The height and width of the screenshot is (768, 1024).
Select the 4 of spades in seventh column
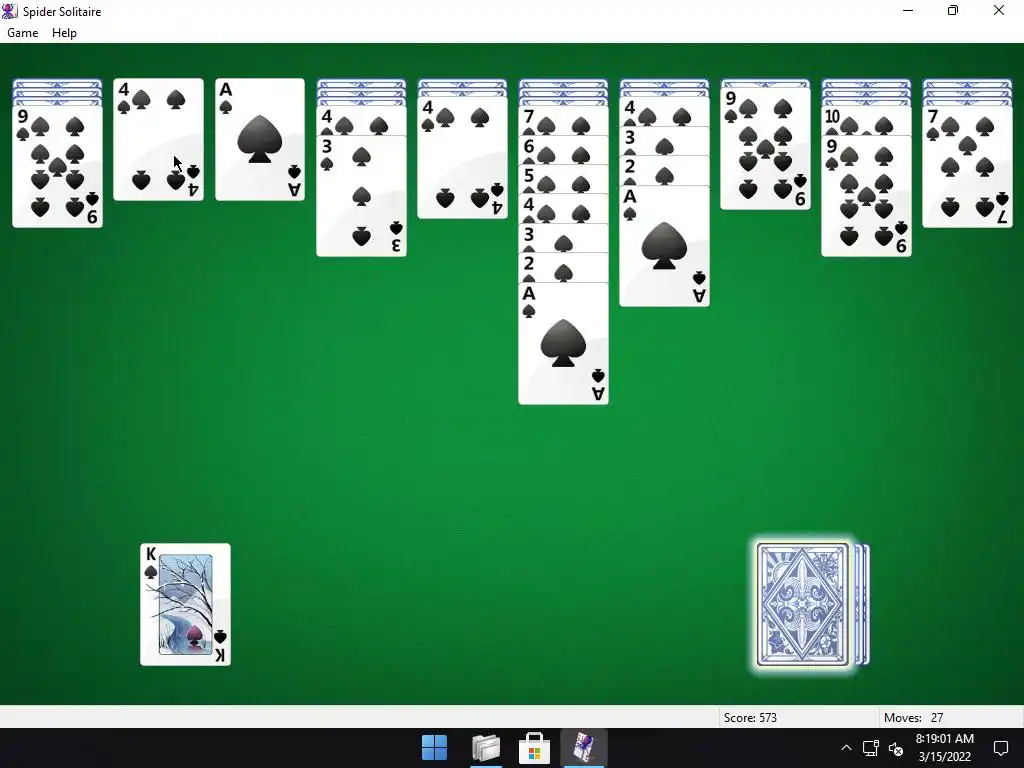tap(664, 112)
